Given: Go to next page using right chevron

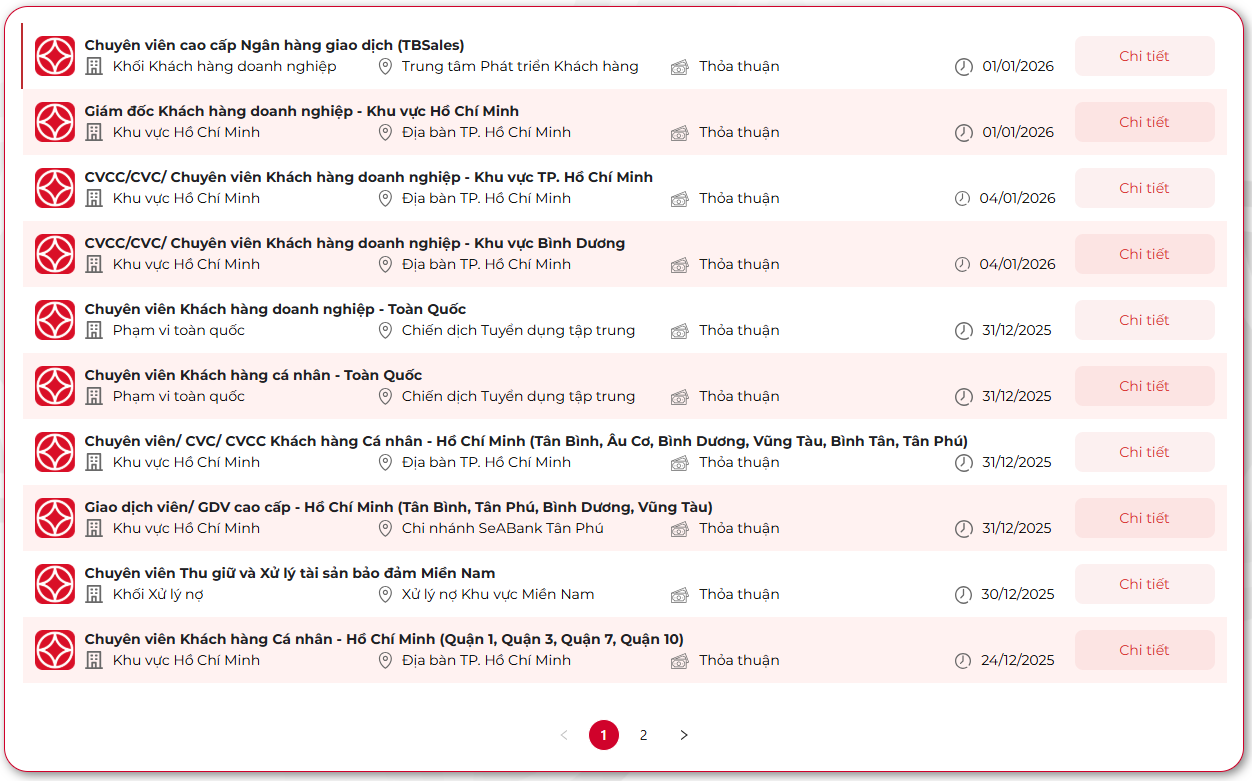Looking at the screenshot, I should (684, 735).
